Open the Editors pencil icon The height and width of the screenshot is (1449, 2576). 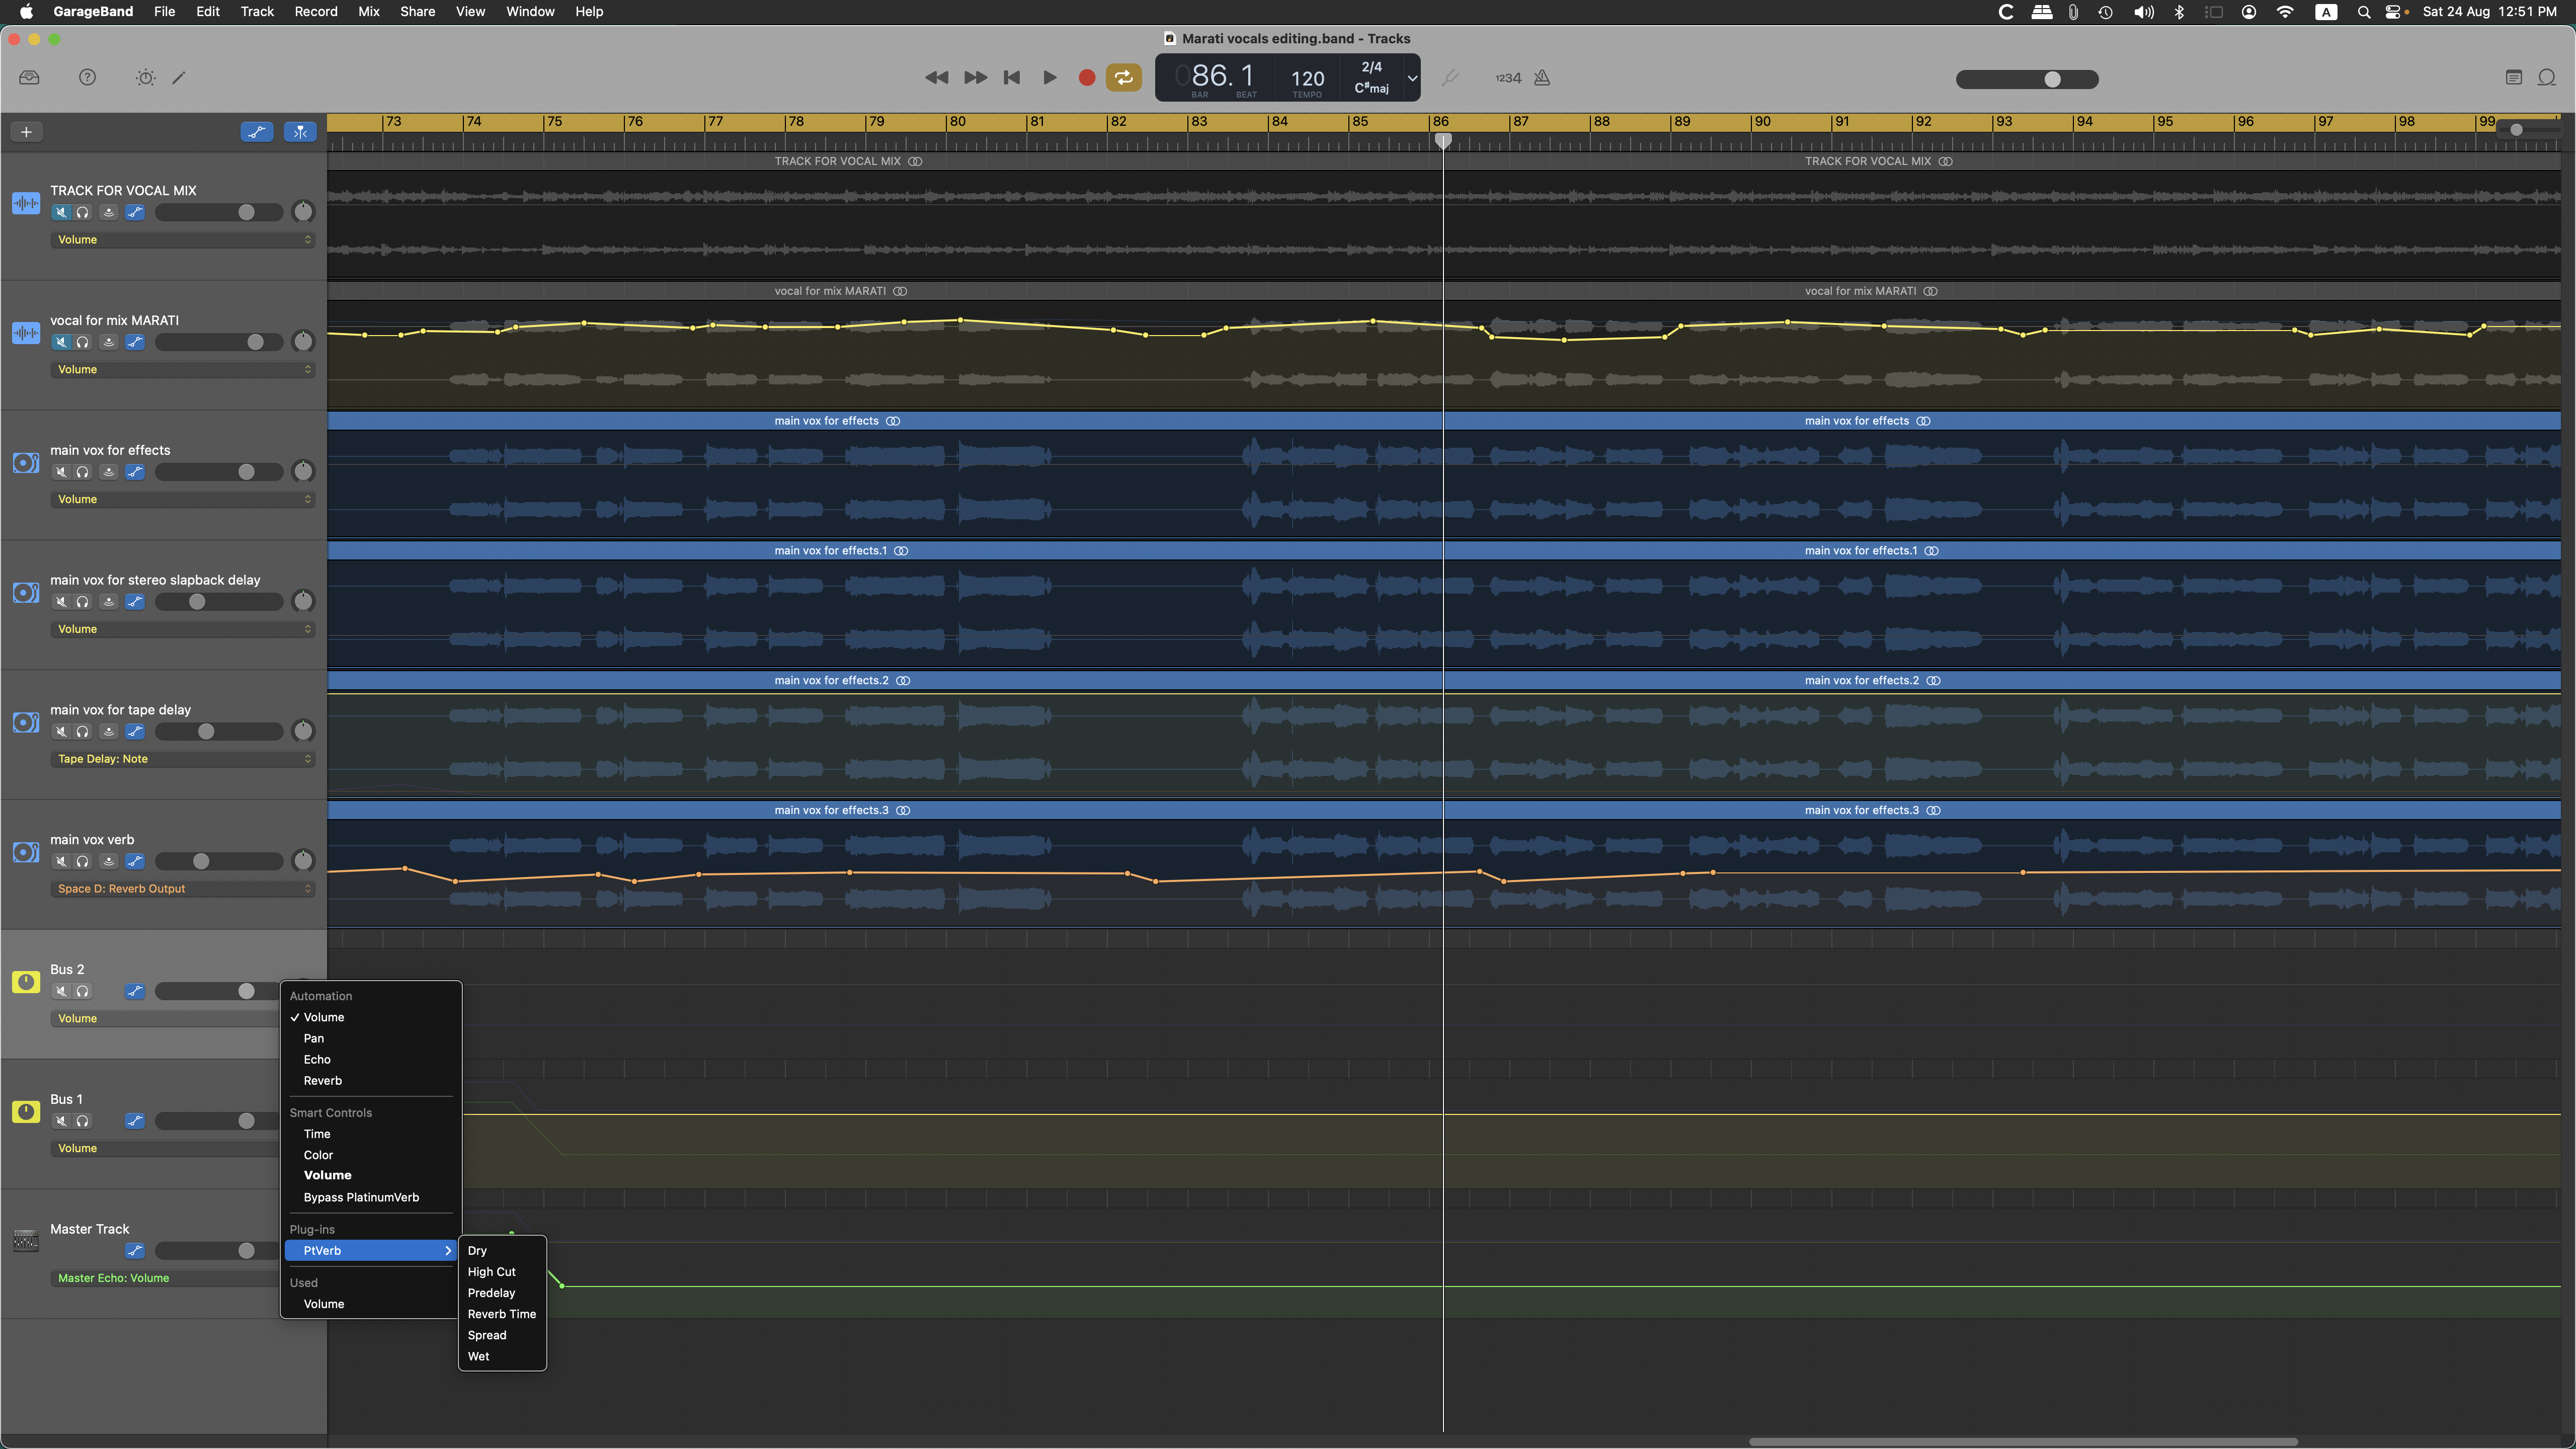(179, 78)
